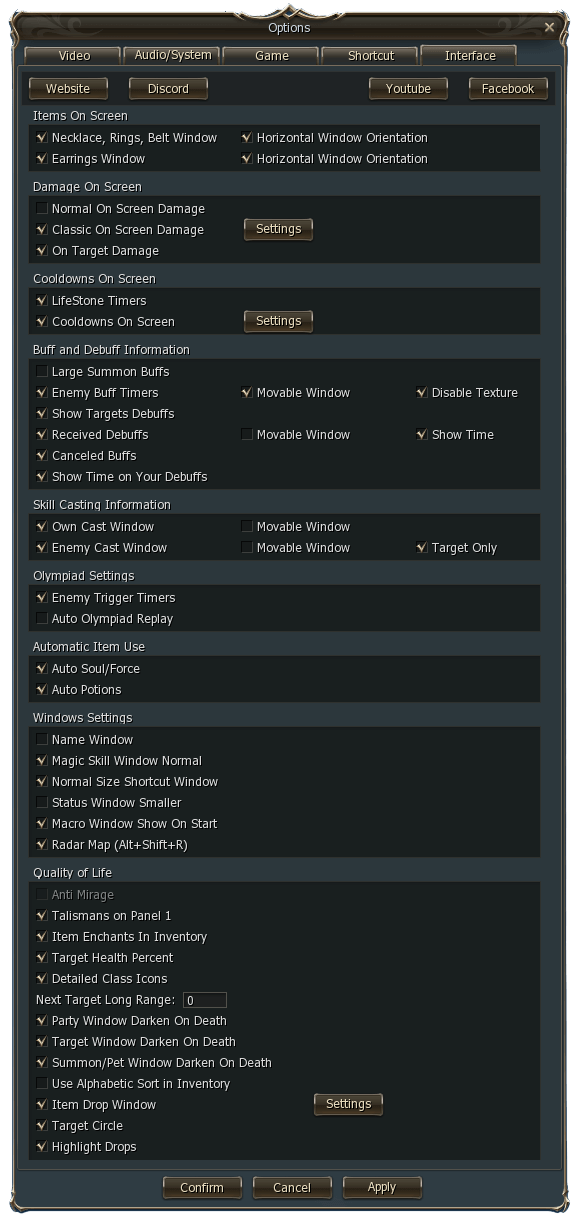Image resolution: width=580 pixels, height=1220 pixels.
Task: Check the Name Window option
Action: point(42,740)
